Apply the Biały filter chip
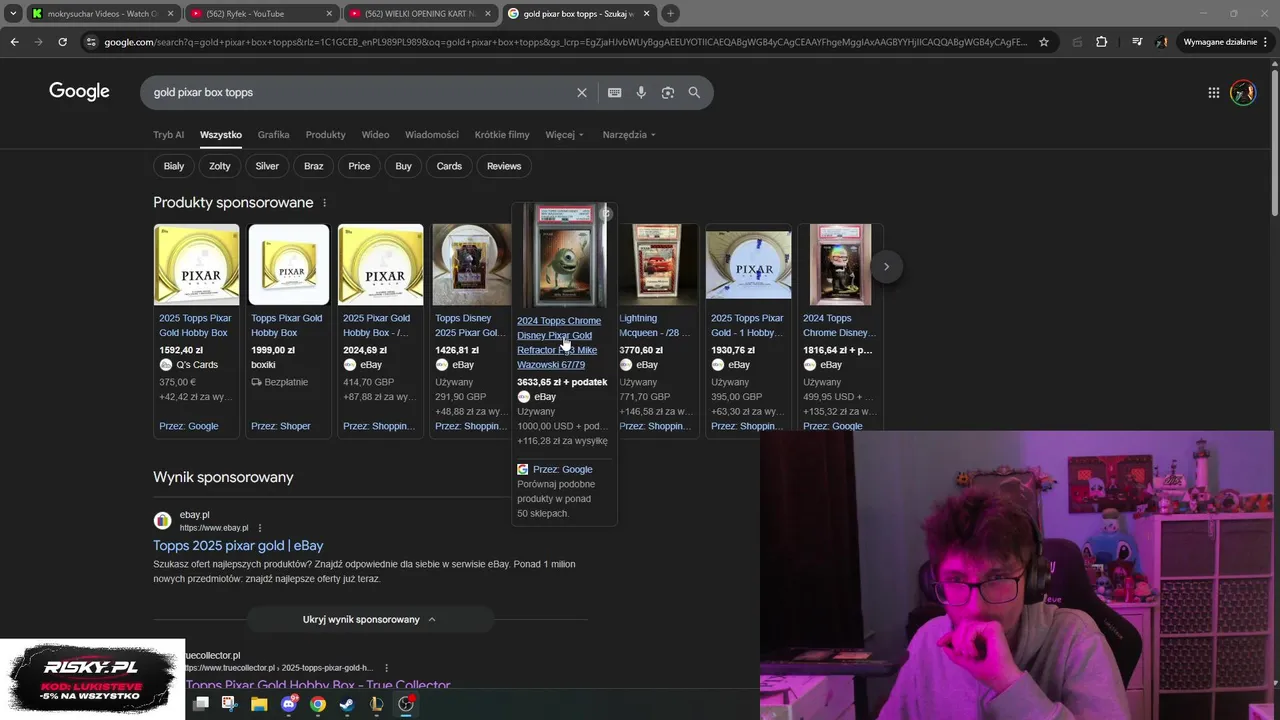 tap(174, 166)
